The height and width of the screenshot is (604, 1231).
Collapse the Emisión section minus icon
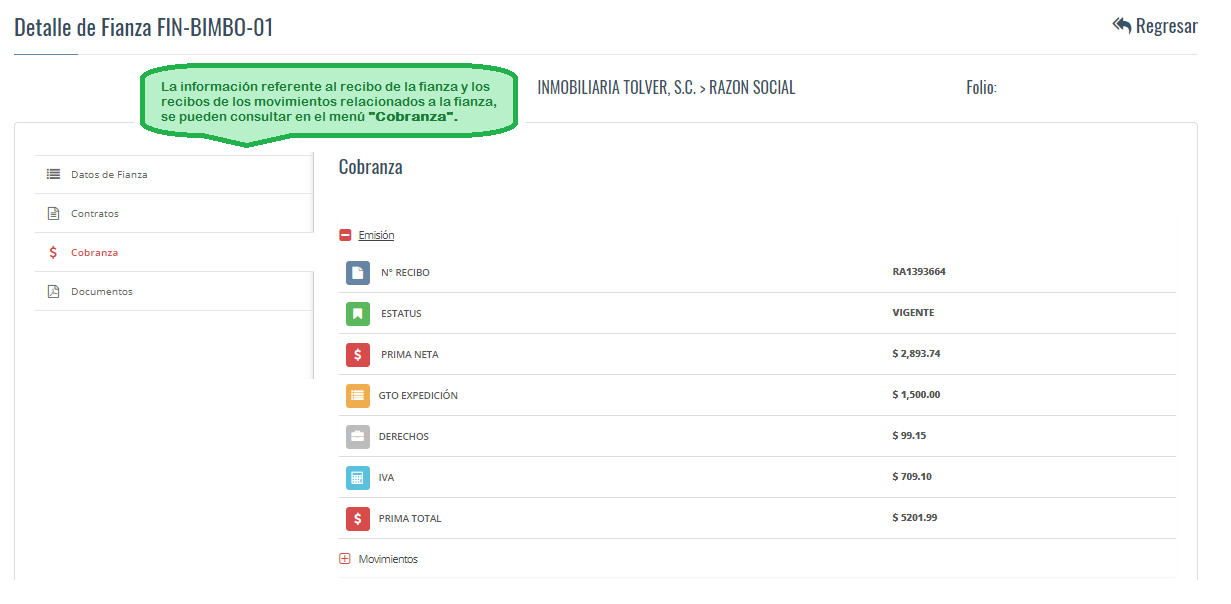click(x=345, y=235)
